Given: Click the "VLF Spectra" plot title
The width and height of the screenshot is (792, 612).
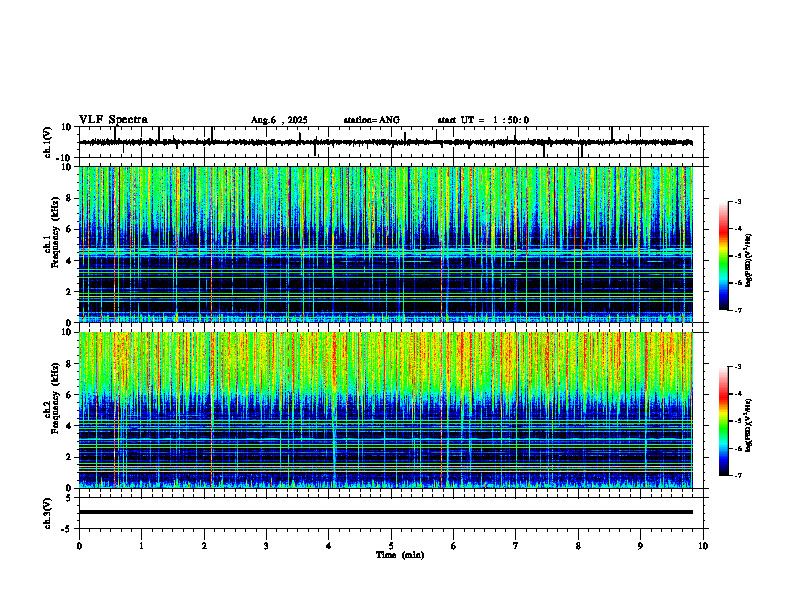Looking at the screenshot, I should 113,120.
